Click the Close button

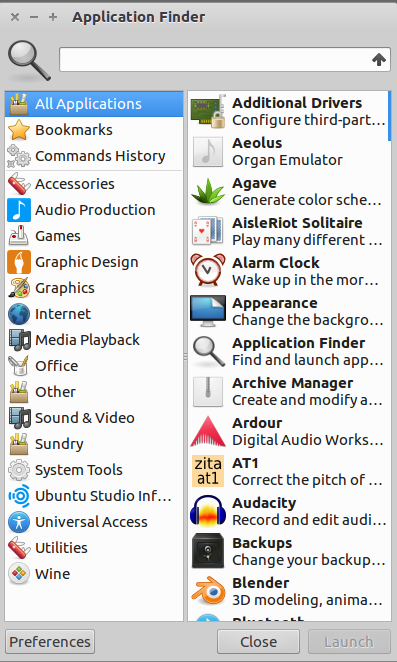click(x=258, y=642)
